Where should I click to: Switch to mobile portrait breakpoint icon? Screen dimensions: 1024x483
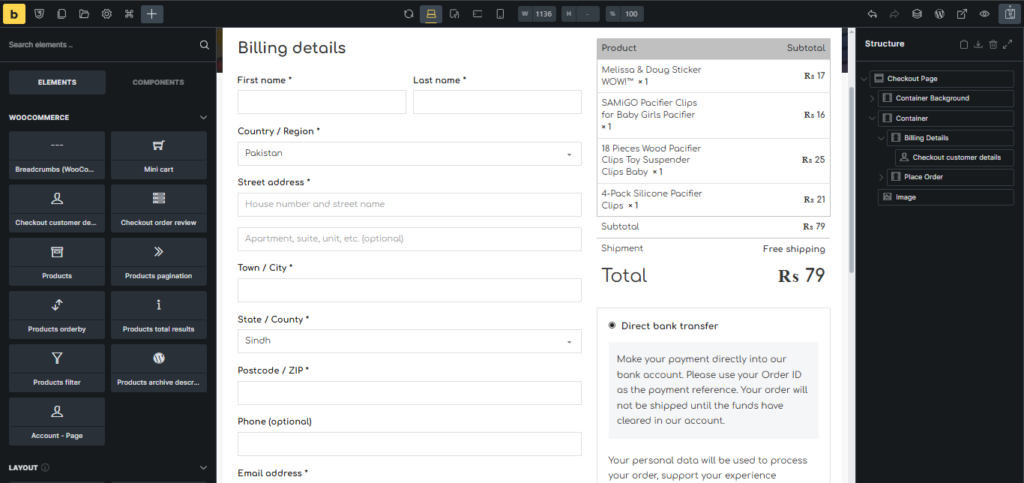tap(501, 14)
